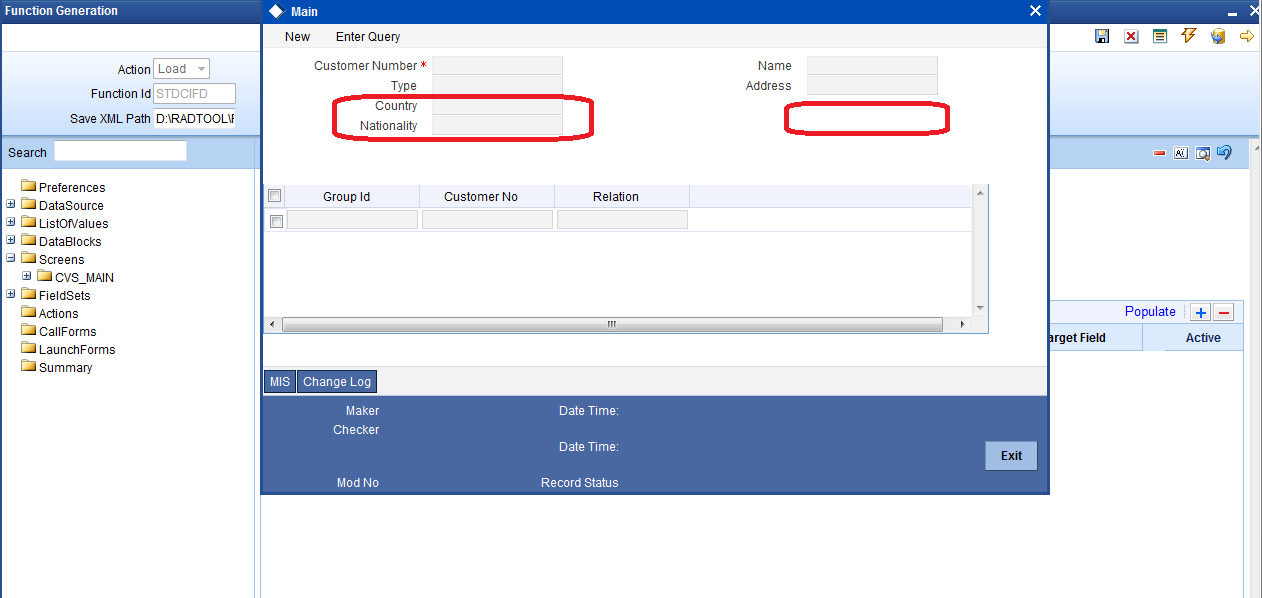Click the Customer Number input field

pyautogui.click(x=497, y=66)
